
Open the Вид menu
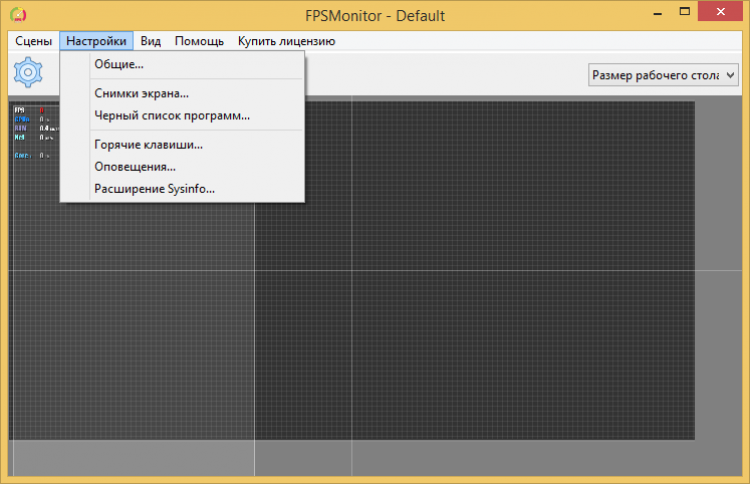click(x=151, y=41)
